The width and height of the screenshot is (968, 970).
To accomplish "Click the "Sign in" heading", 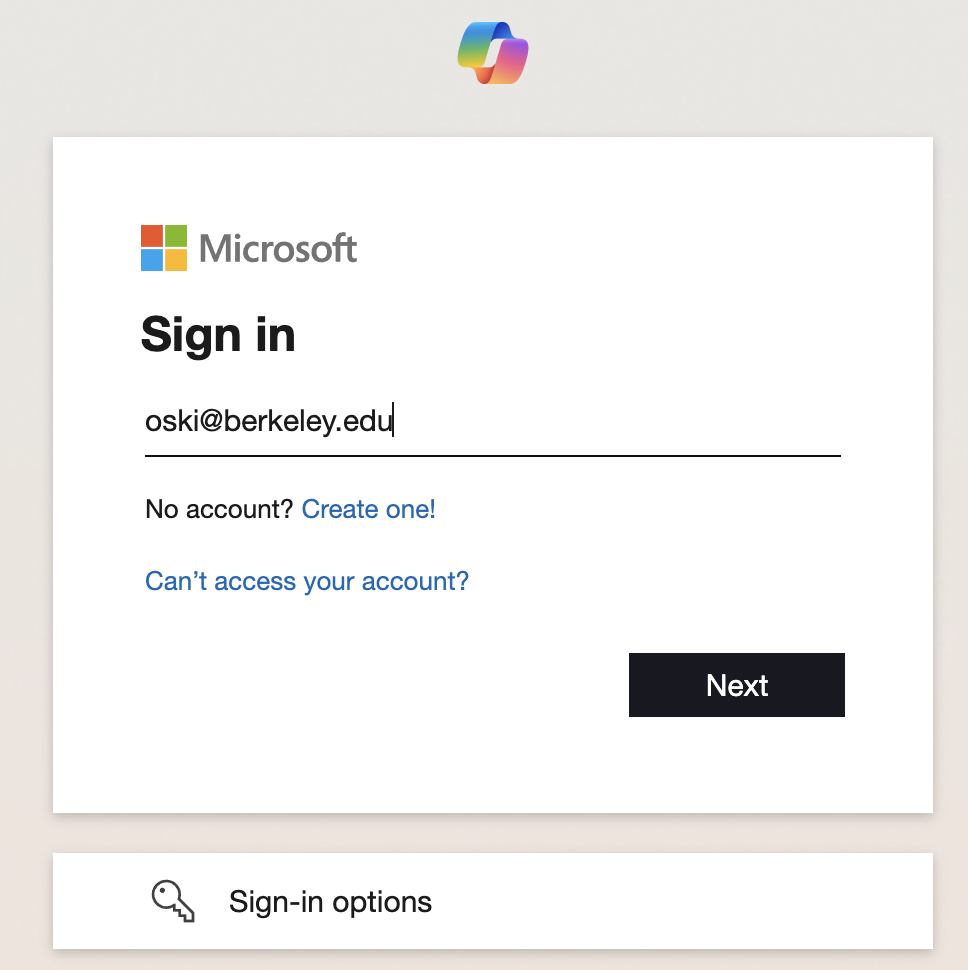I will (x=218, y=334).
